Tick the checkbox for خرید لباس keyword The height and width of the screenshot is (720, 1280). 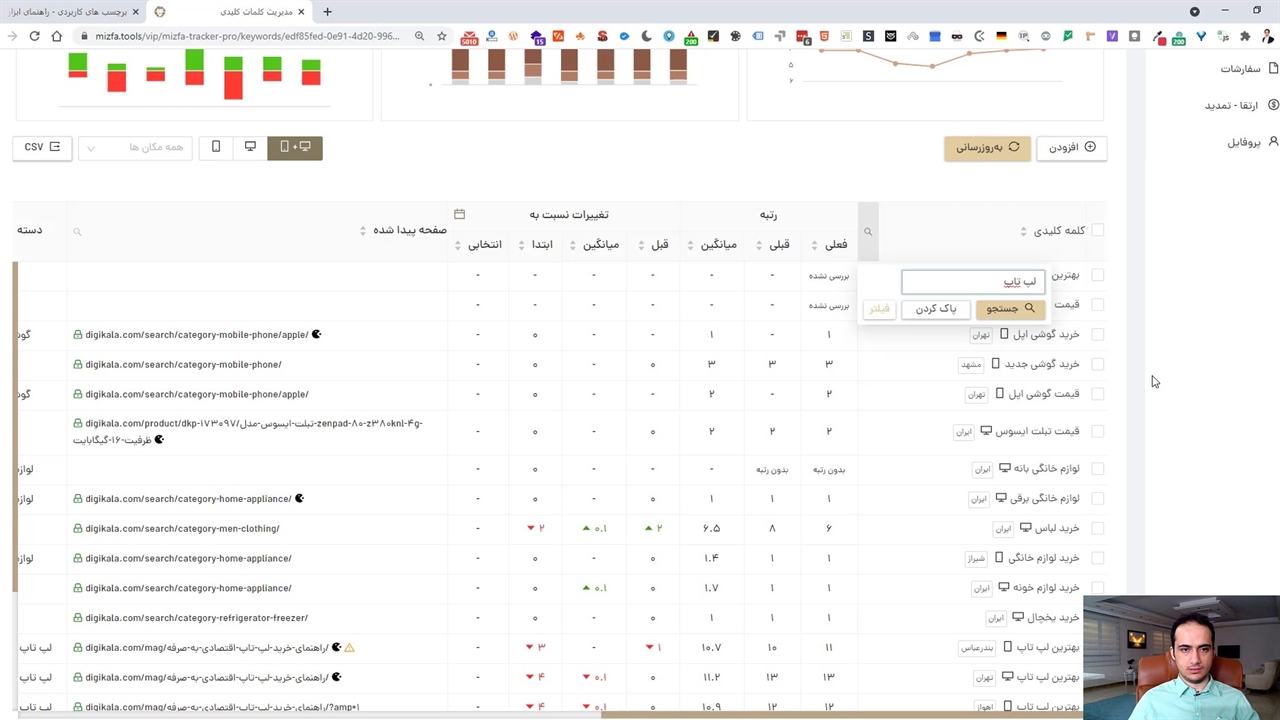coord(1097,528)
